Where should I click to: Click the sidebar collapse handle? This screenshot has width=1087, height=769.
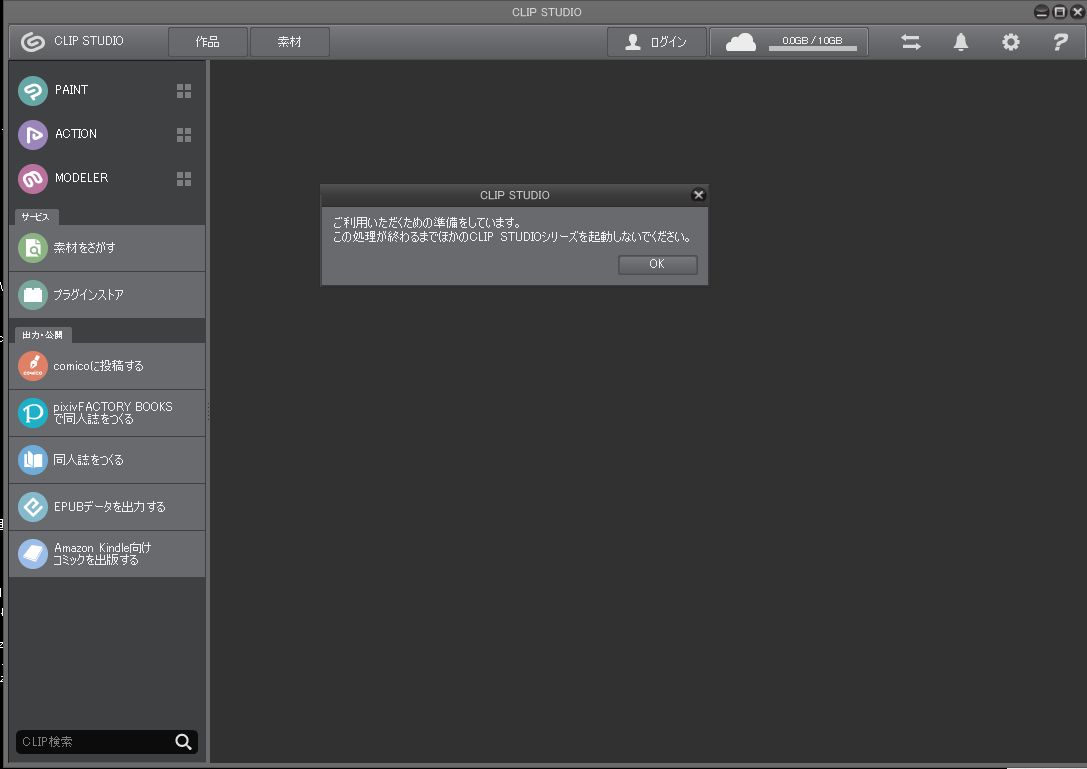point(208,413)
